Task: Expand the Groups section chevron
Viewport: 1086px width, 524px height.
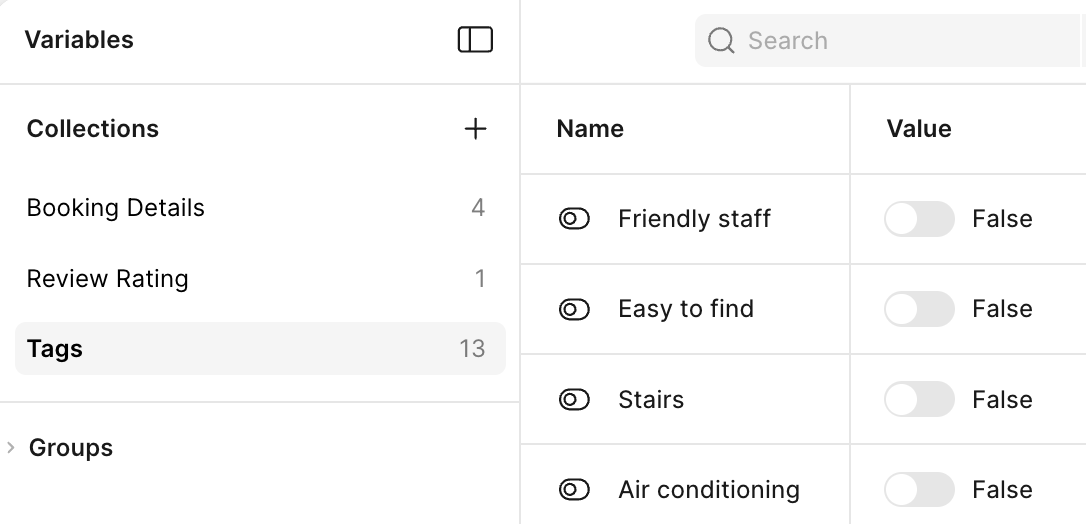Action: coord(10,448)
